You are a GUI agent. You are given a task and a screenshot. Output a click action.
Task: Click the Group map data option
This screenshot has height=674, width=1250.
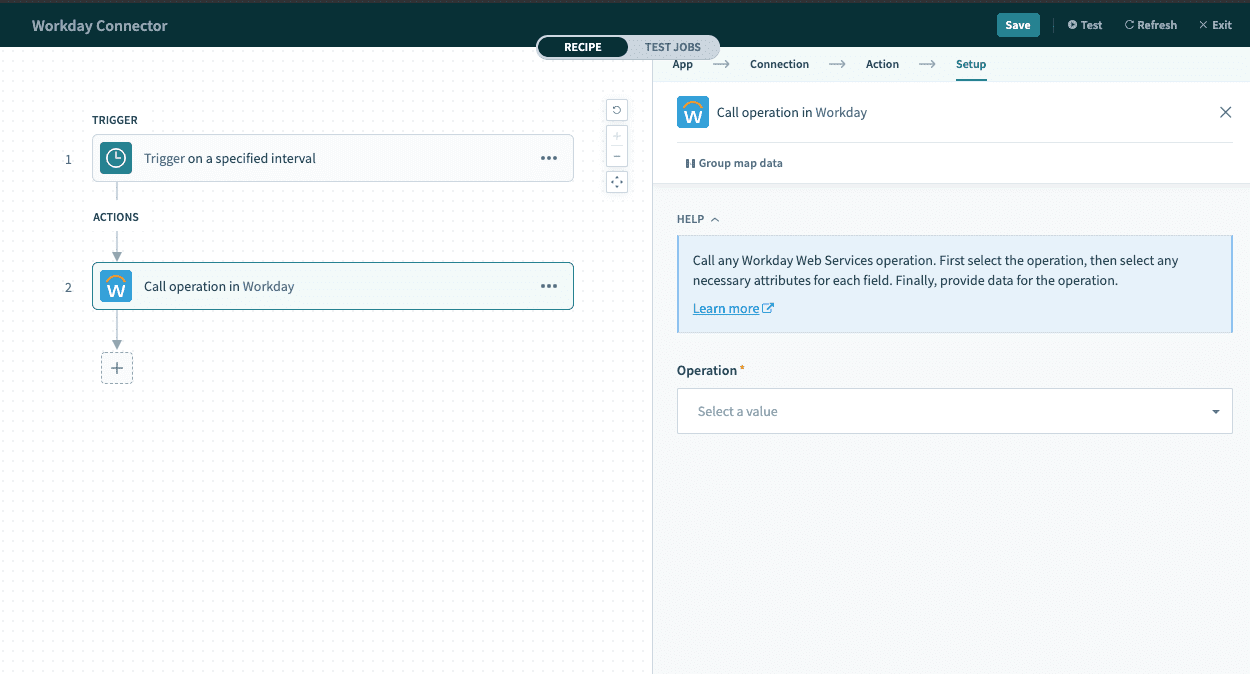[x=734, y=162]
